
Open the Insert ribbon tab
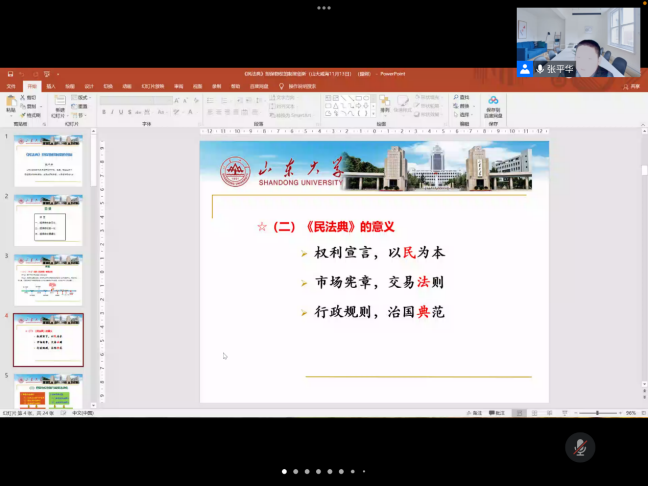(x=49, y=86)
